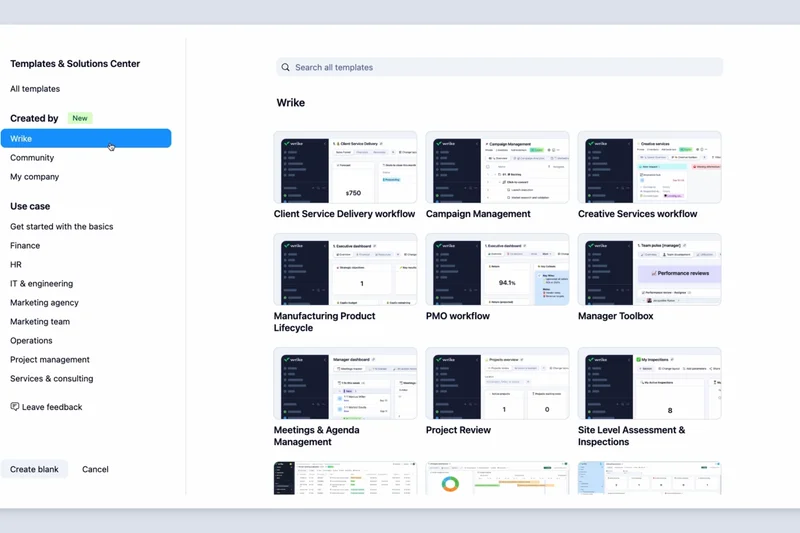The image size is (800, 533).
Task: Filter templates by Finance use case
Action: click(25, 246)
